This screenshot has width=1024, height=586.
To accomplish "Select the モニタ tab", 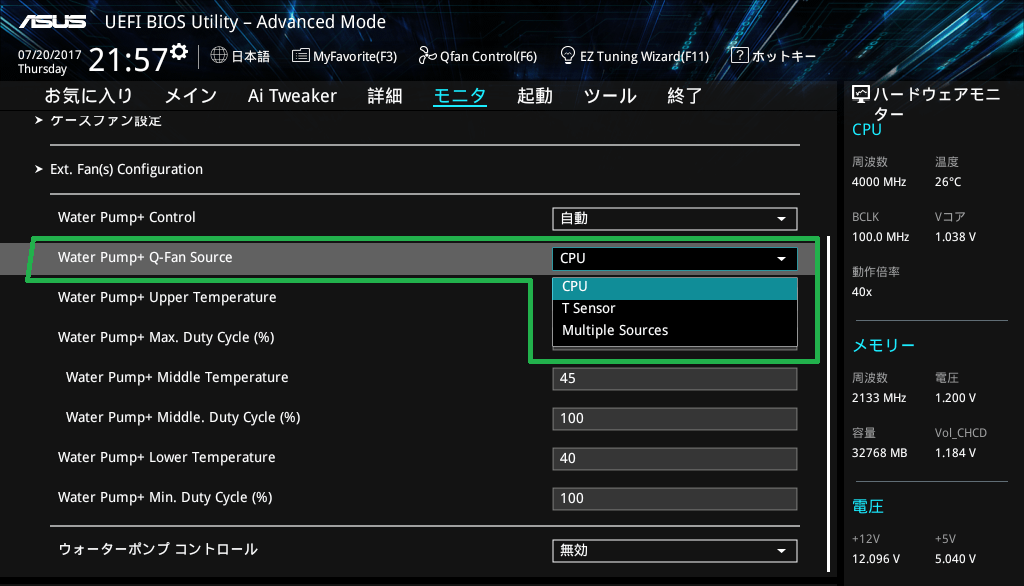I will tap(460, 96).
